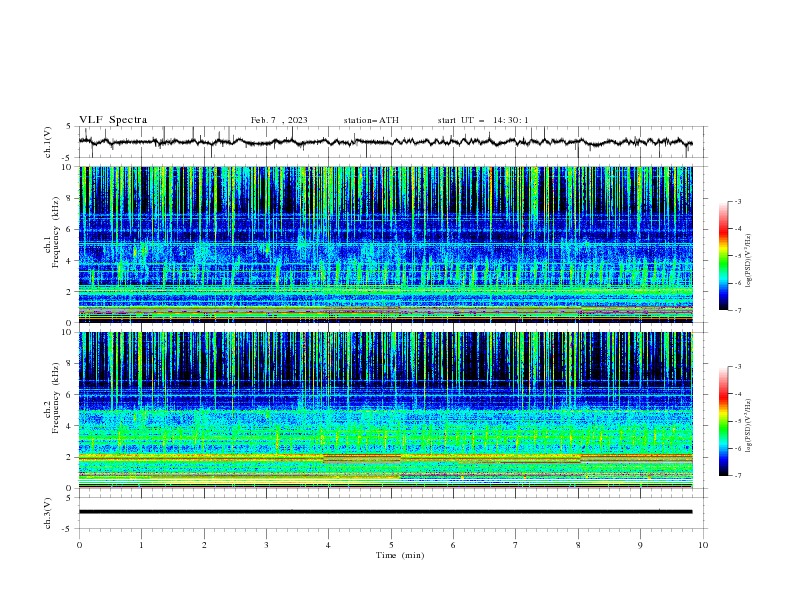This screenshot has width=792, height=612.
Task: Click the upper log(PSD) color bar
Action: 723,256
